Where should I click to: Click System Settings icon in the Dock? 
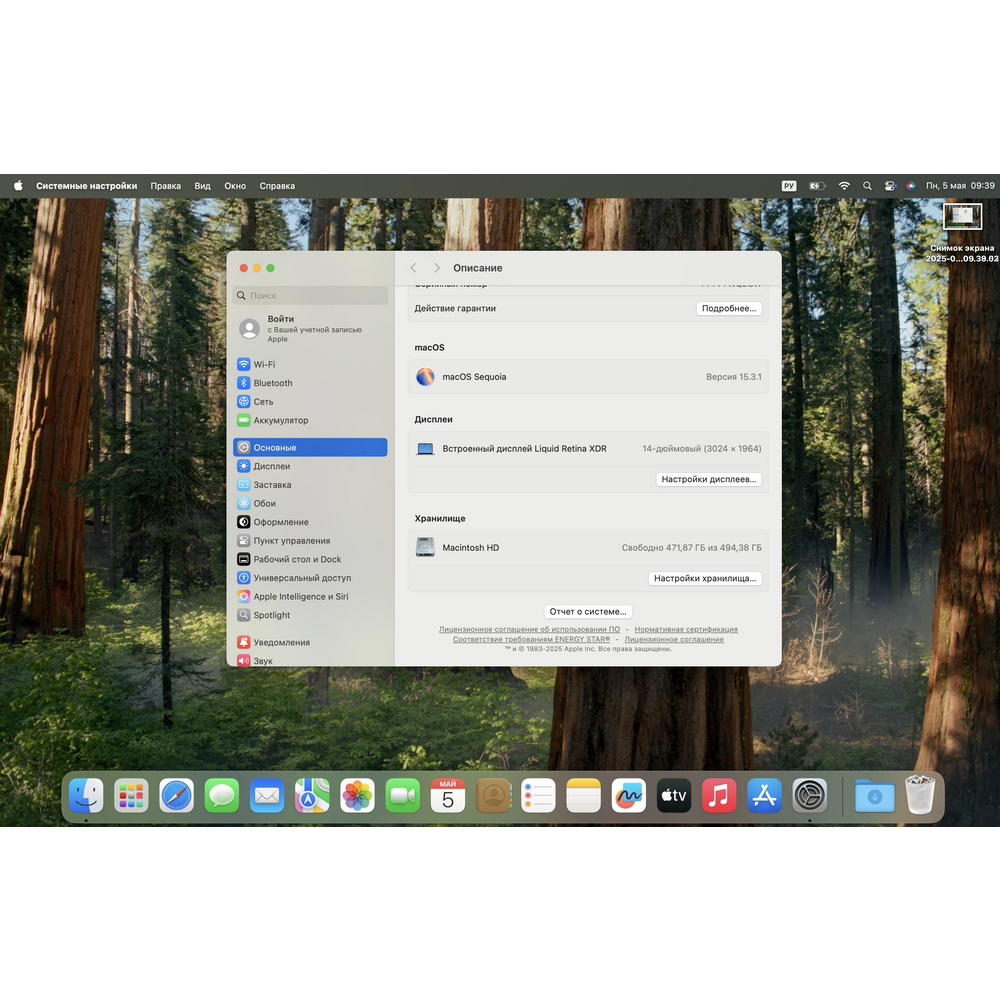(x=810, y=795)
